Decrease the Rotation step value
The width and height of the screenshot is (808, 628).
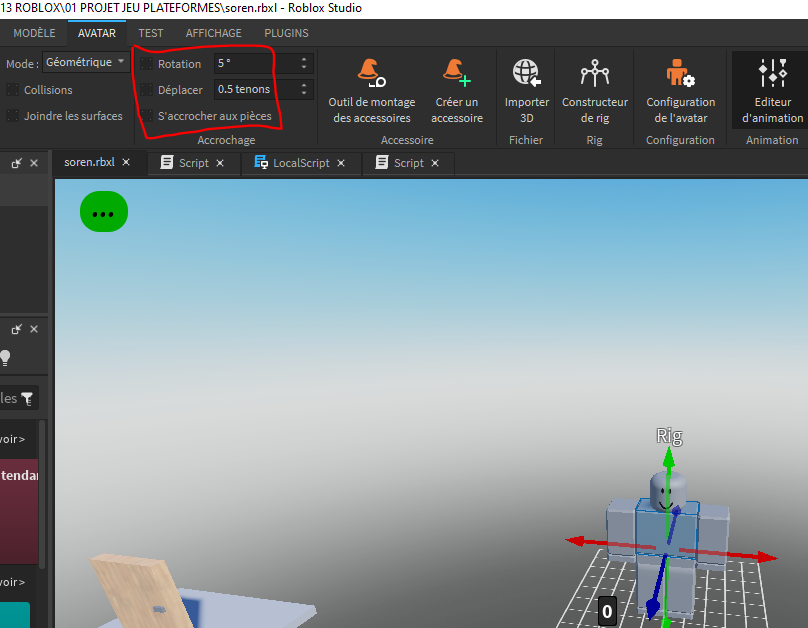304,67
